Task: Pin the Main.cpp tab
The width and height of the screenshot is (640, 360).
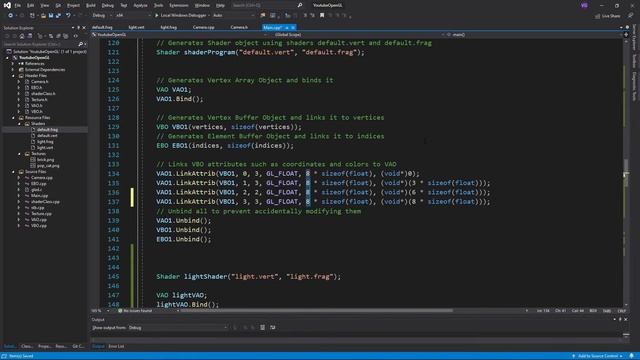Action: click(287, 27)
